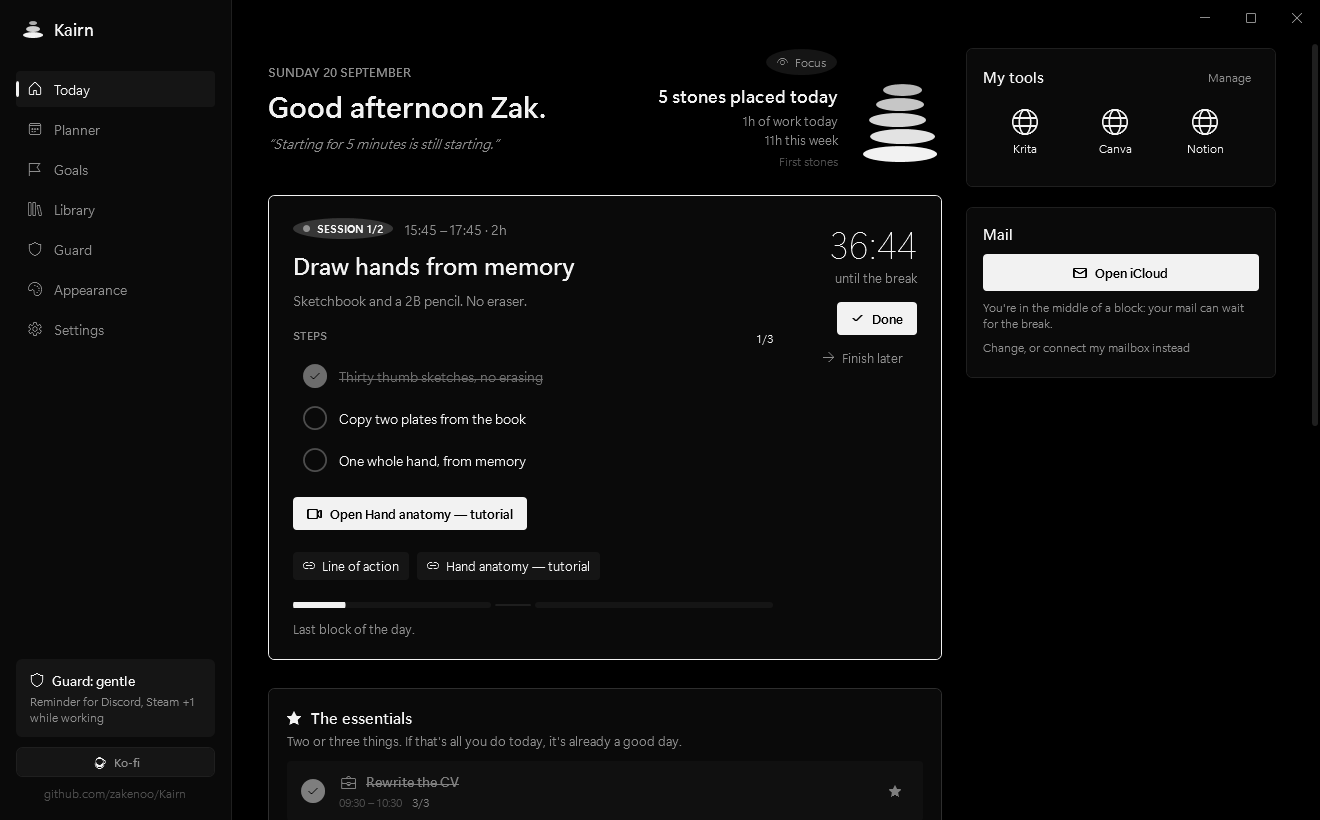Image resolution: width=1320 pixels, height=820 pixels.
Task: Click the Library books icon
Action: click(x=35, y=209)
